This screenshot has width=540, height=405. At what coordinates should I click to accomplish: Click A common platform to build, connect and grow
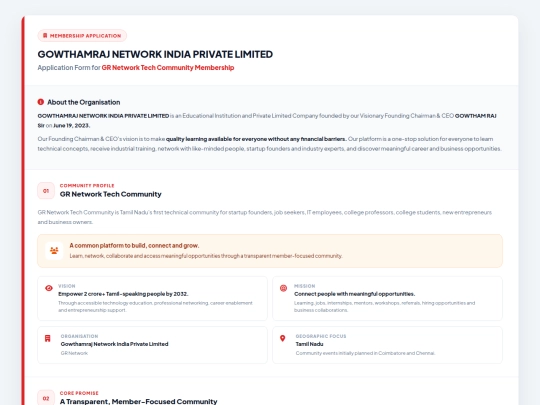click(x=134, y=246)
